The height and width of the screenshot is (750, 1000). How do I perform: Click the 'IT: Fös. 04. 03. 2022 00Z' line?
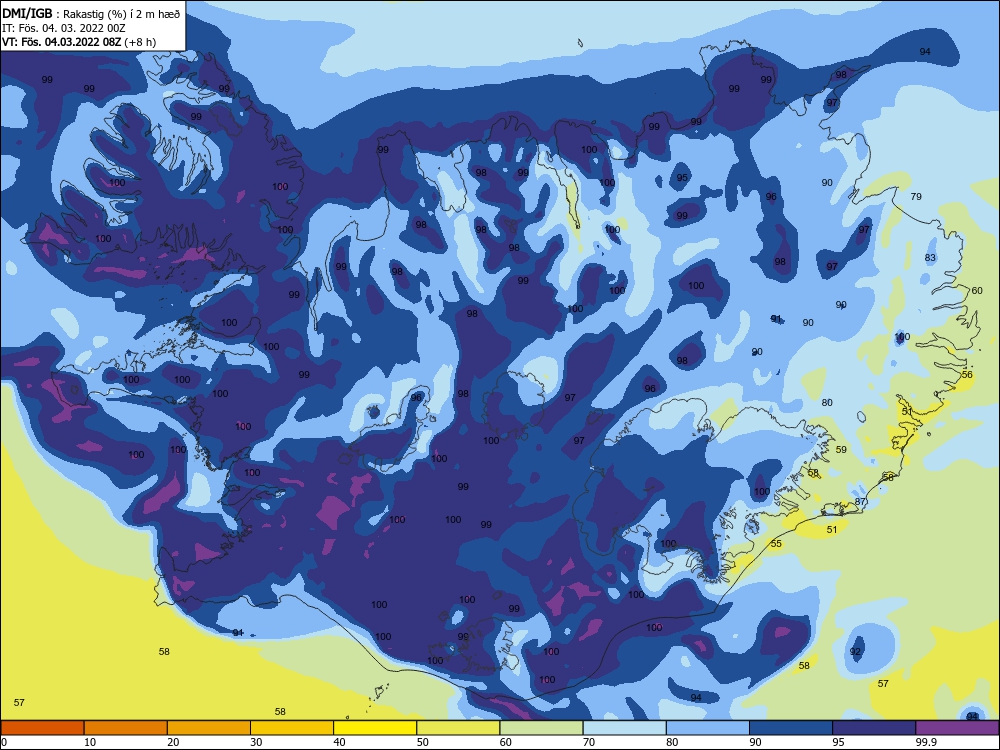coord(64,28)
